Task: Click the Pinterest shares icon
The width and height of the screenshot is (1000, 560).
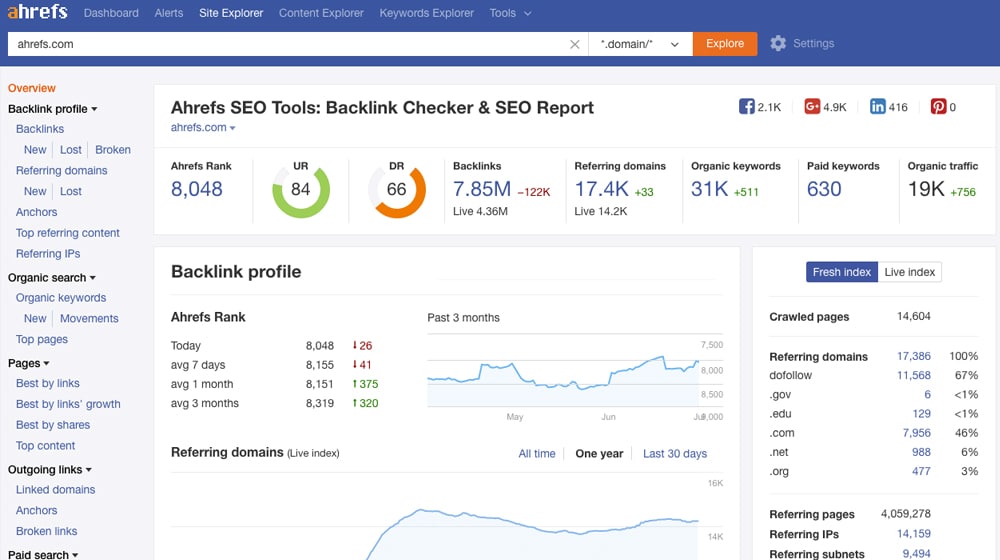Action: [x=938, y=107]
